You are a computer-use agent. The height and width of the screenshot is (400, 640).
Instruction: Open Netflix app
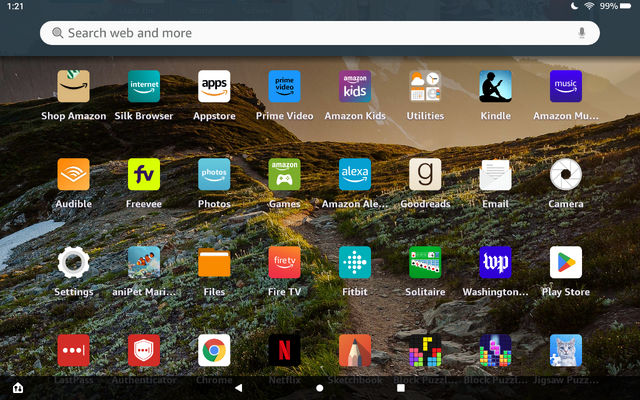click(284, 350)
